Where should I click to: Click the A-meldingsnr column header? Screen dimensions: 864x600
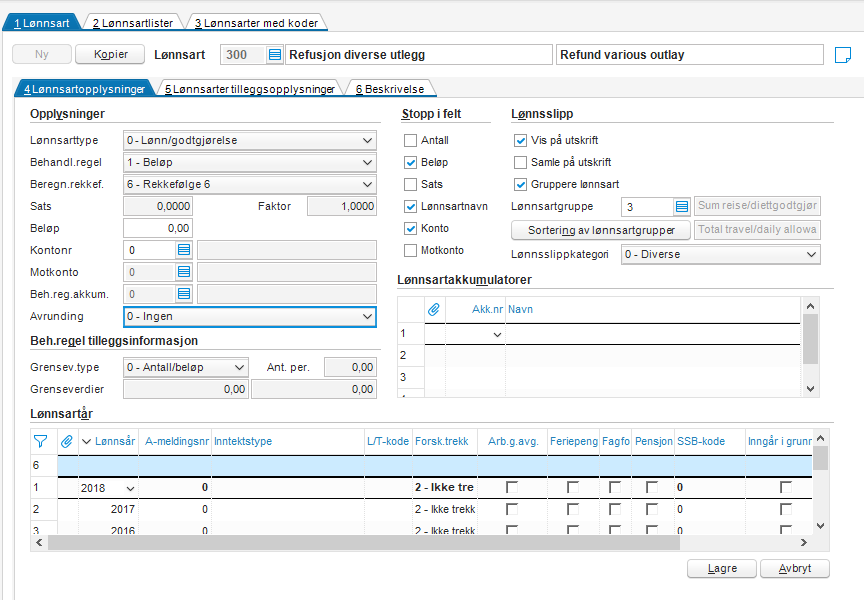177,441
